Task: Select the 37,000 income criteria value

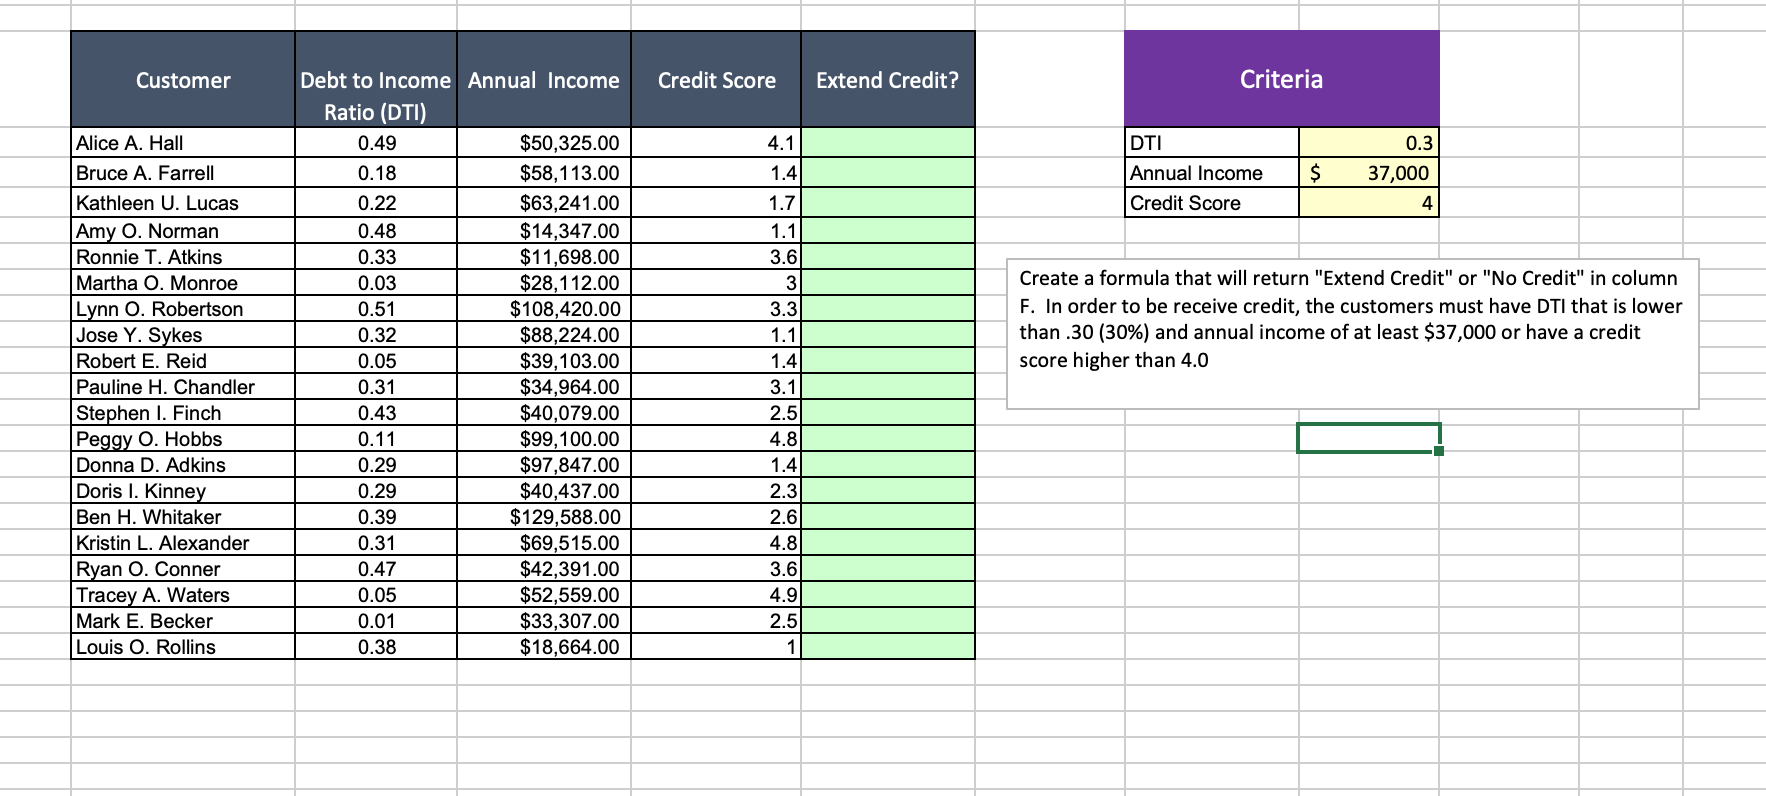Action: point(1369,173)
